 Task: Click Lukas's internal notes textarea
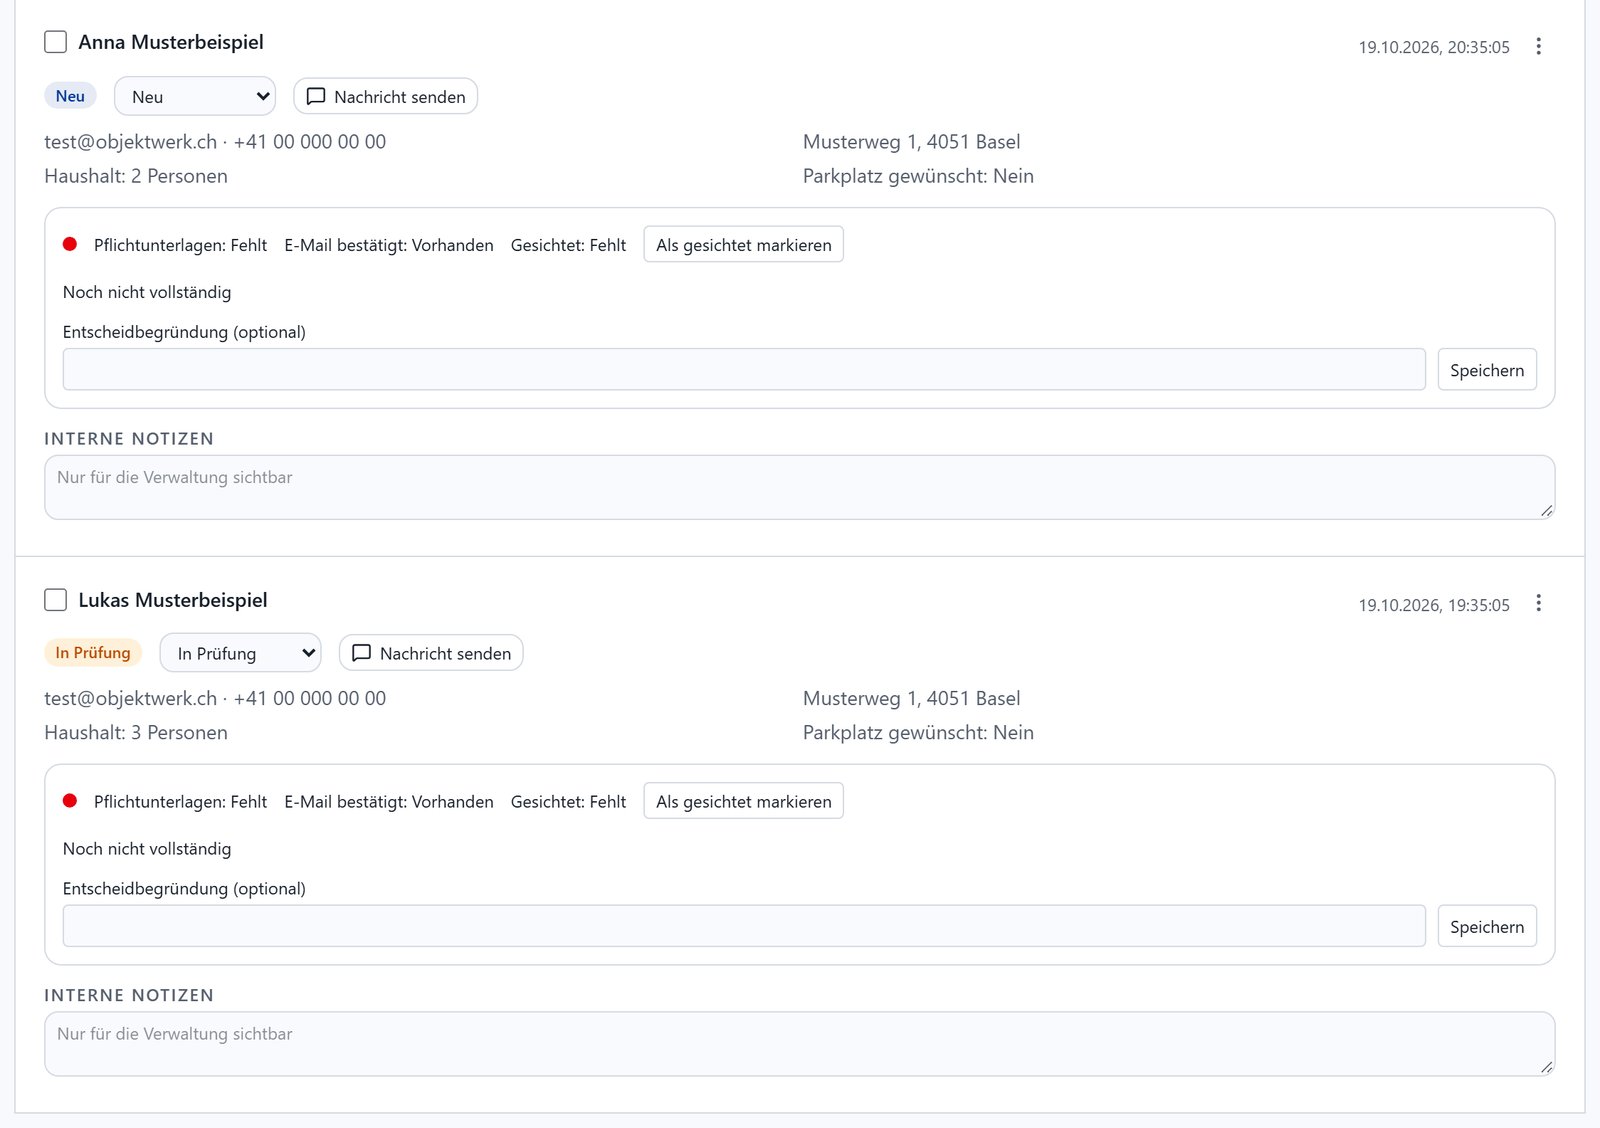pos(800,1044)
